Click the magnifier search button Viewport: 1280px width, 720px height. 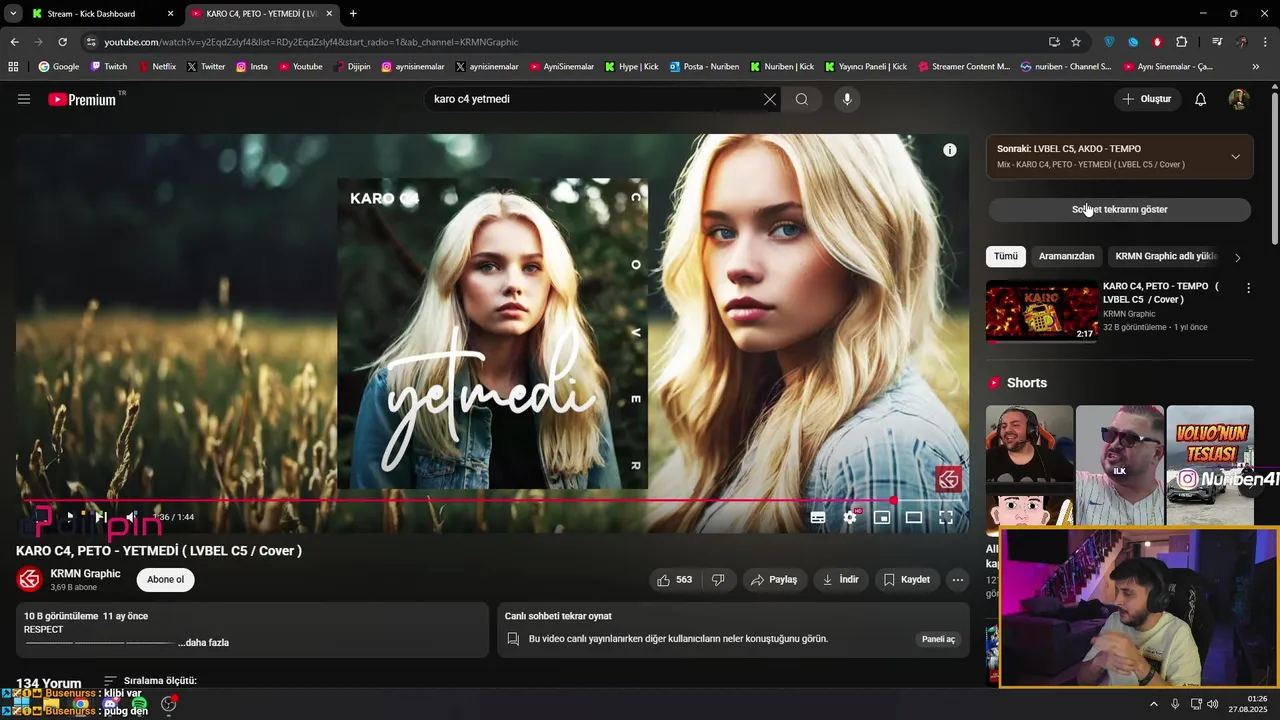click(x=802, y=99)
